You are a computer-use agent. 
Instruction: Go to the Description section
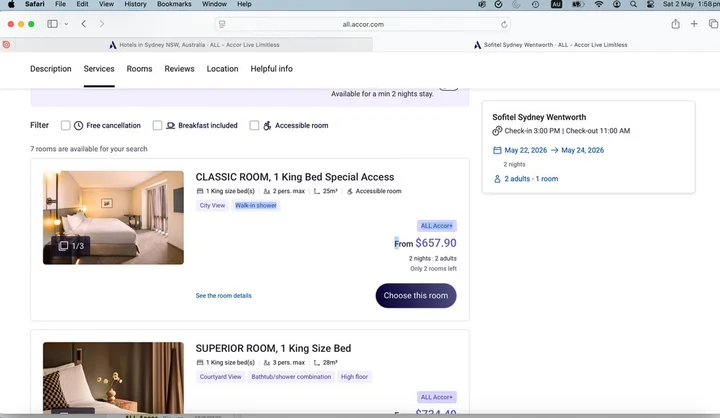51,69
